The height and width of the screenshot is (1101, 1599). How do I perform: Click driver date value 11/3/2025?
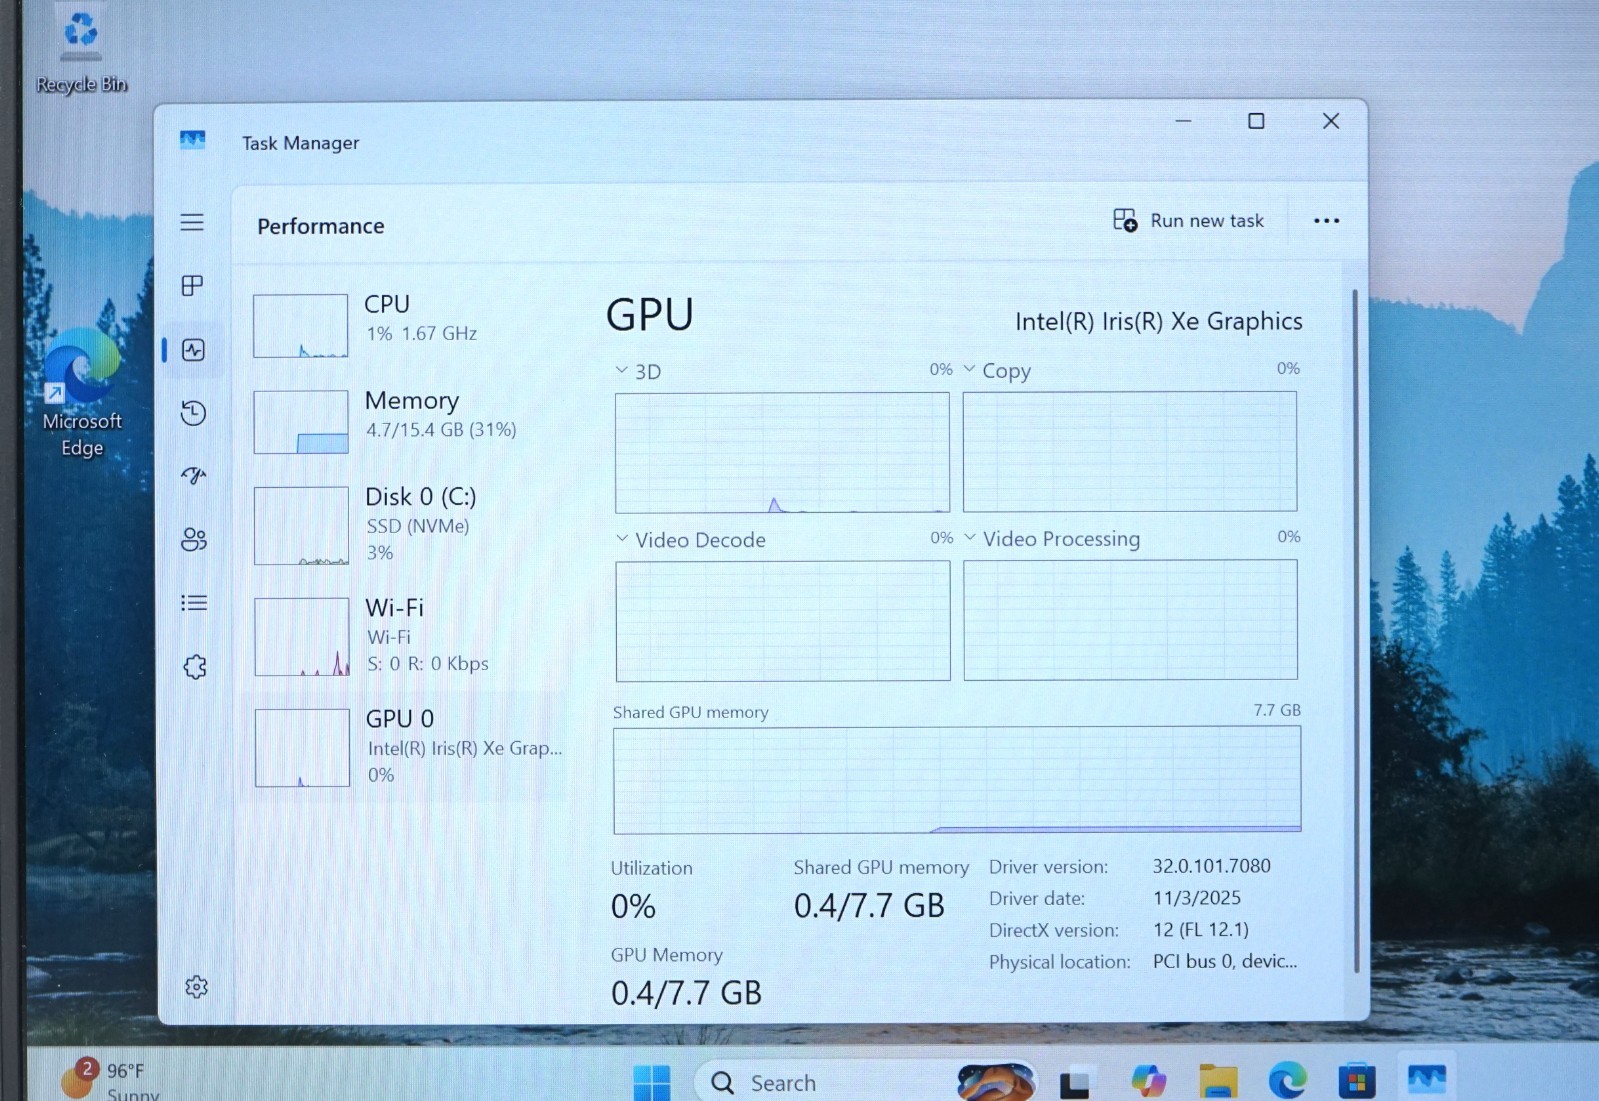pyautogui.click(x=1197, y=898)
